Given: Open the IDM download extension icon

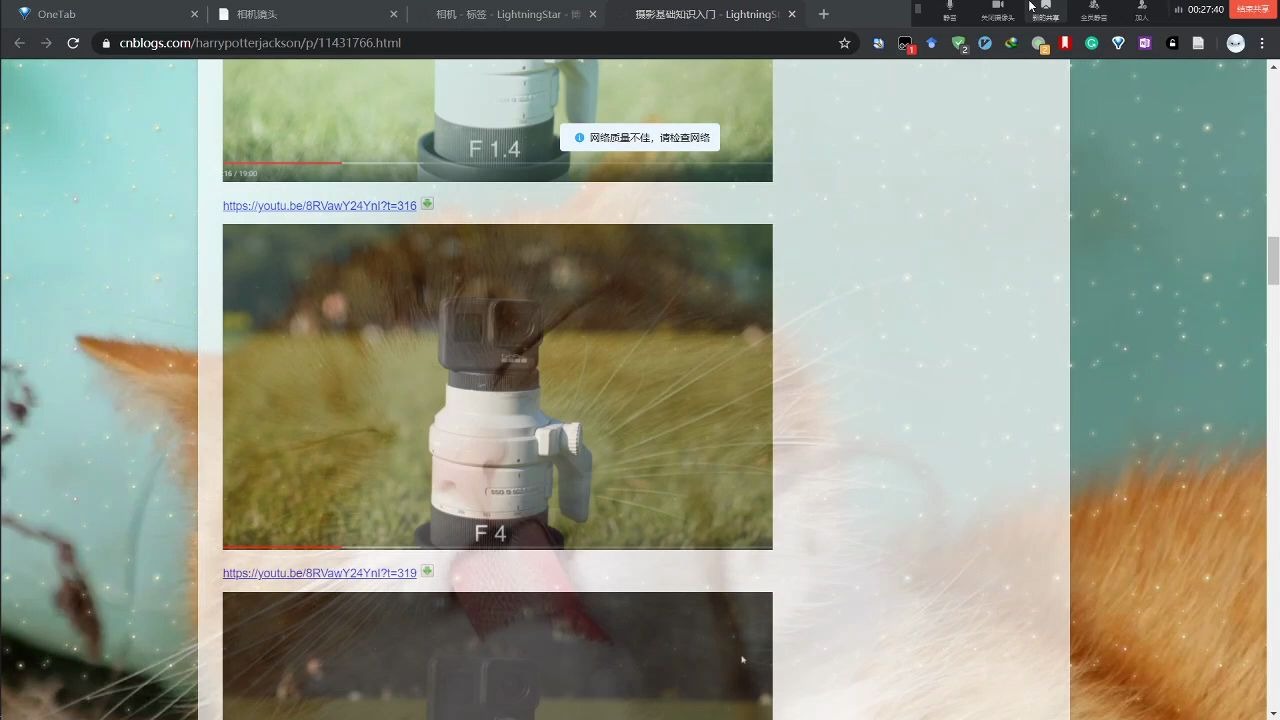Looking at the screenshot, I should (1012, 43).
